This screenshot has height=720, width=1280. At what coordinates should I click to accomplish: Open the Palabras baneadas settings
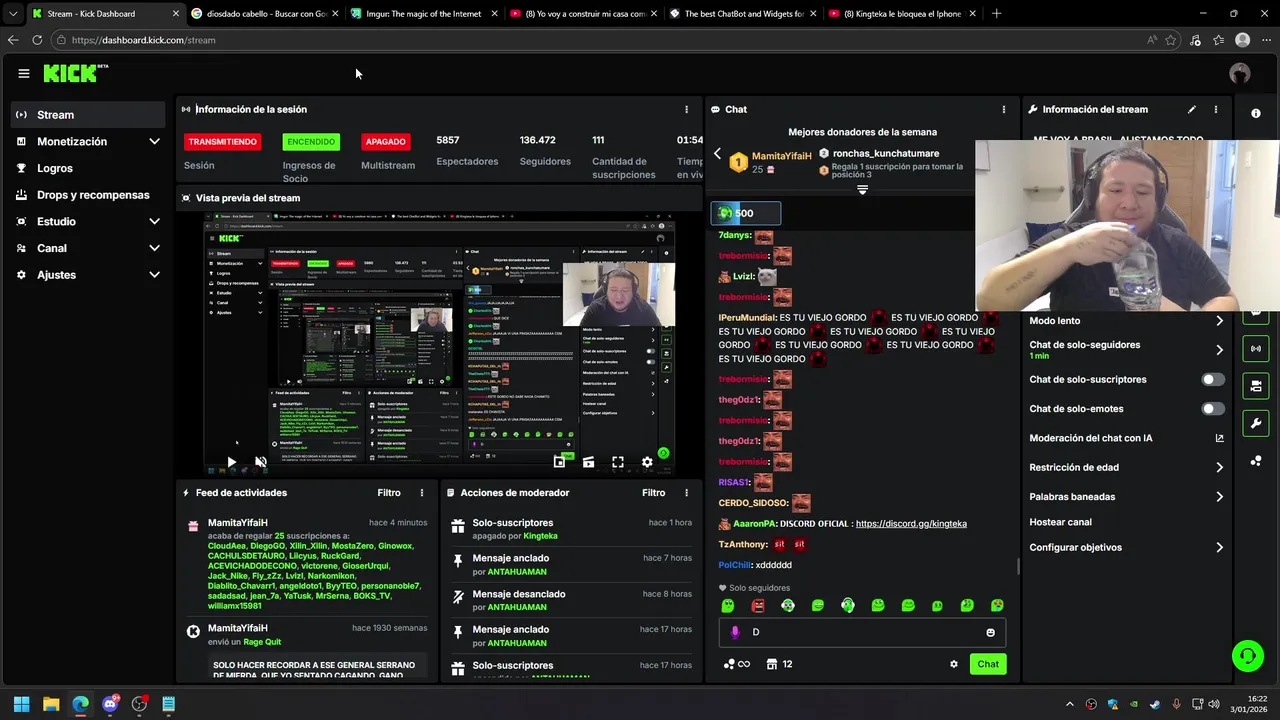pyautogui.click(x=1126, y=497)
